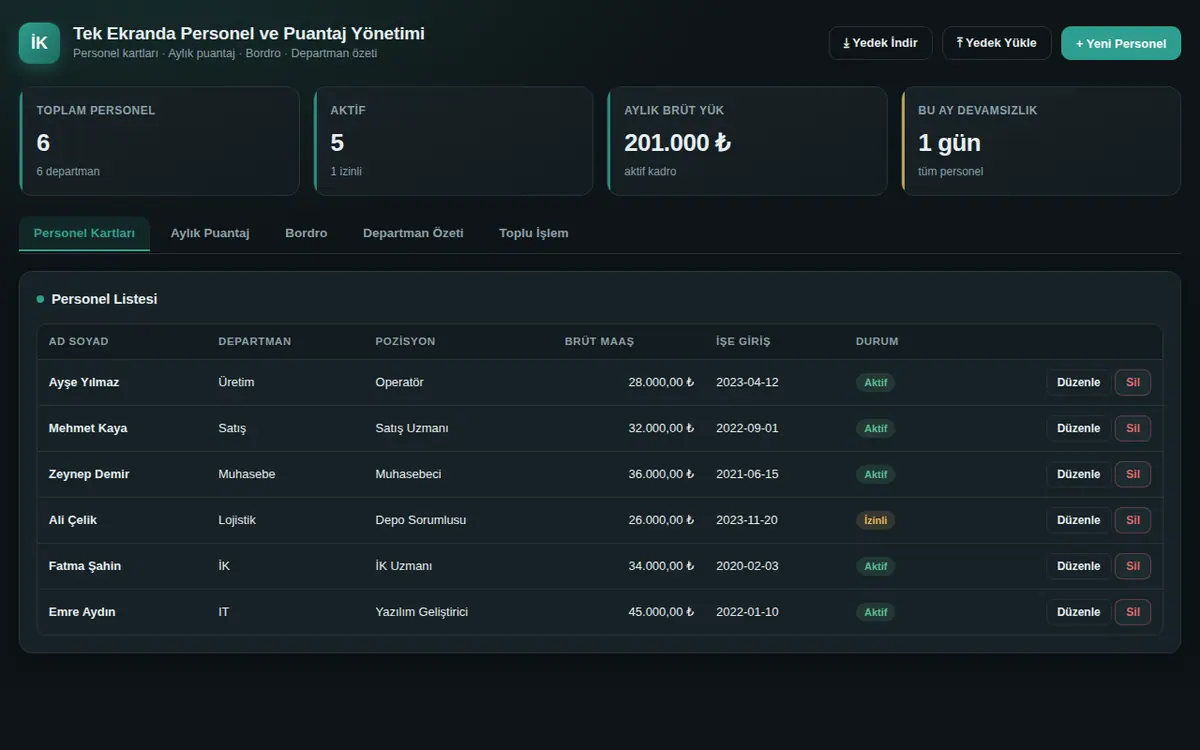
Task: Click the Personel Listesi heading
Action: 104,299
